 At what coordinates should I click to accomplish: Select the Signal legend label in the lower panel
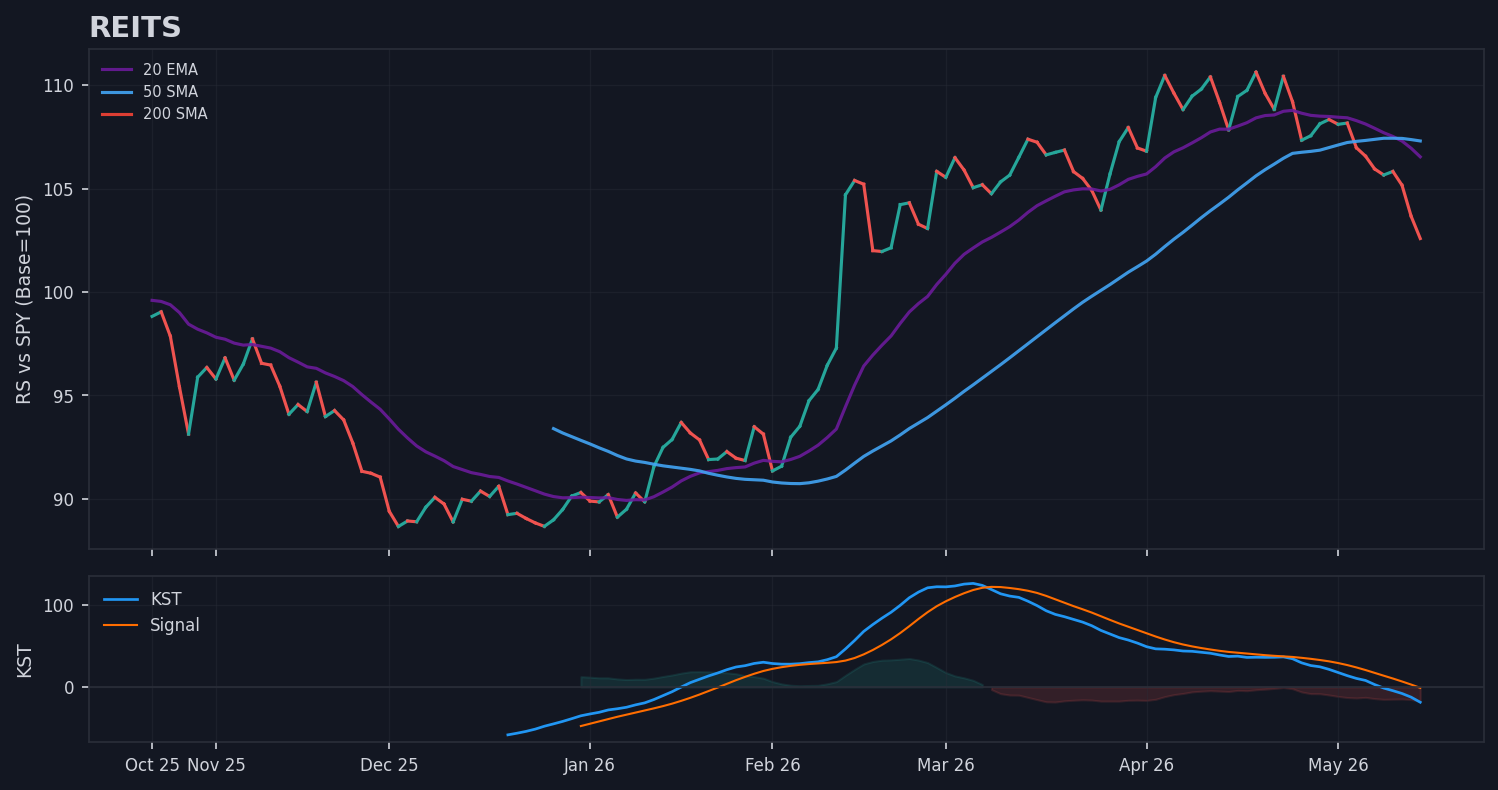pos(175,625)
